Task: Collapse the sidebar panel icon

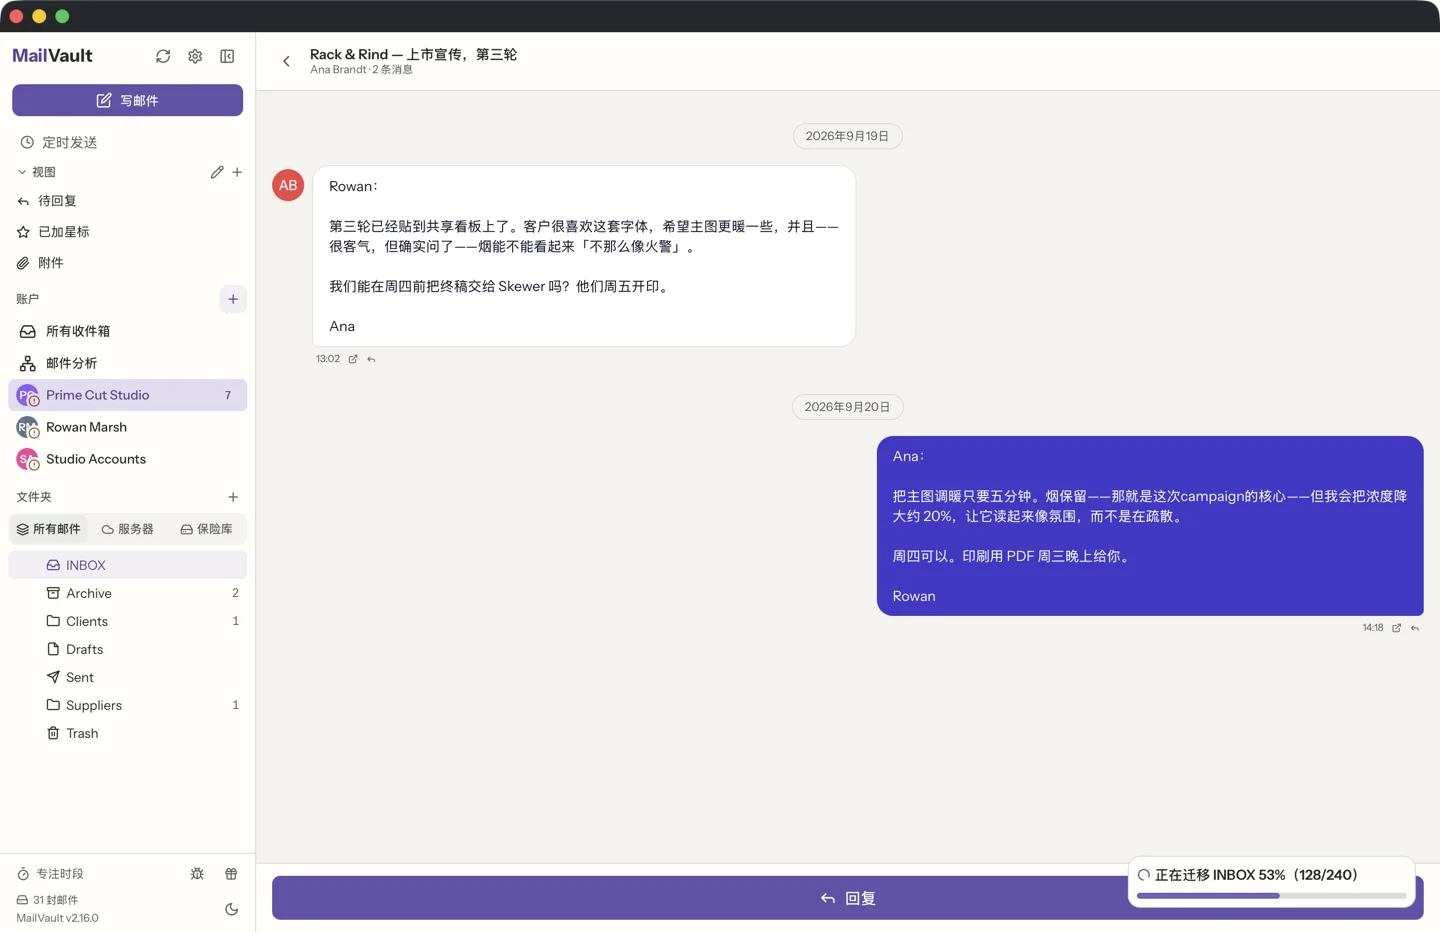Action: [227, 56]
